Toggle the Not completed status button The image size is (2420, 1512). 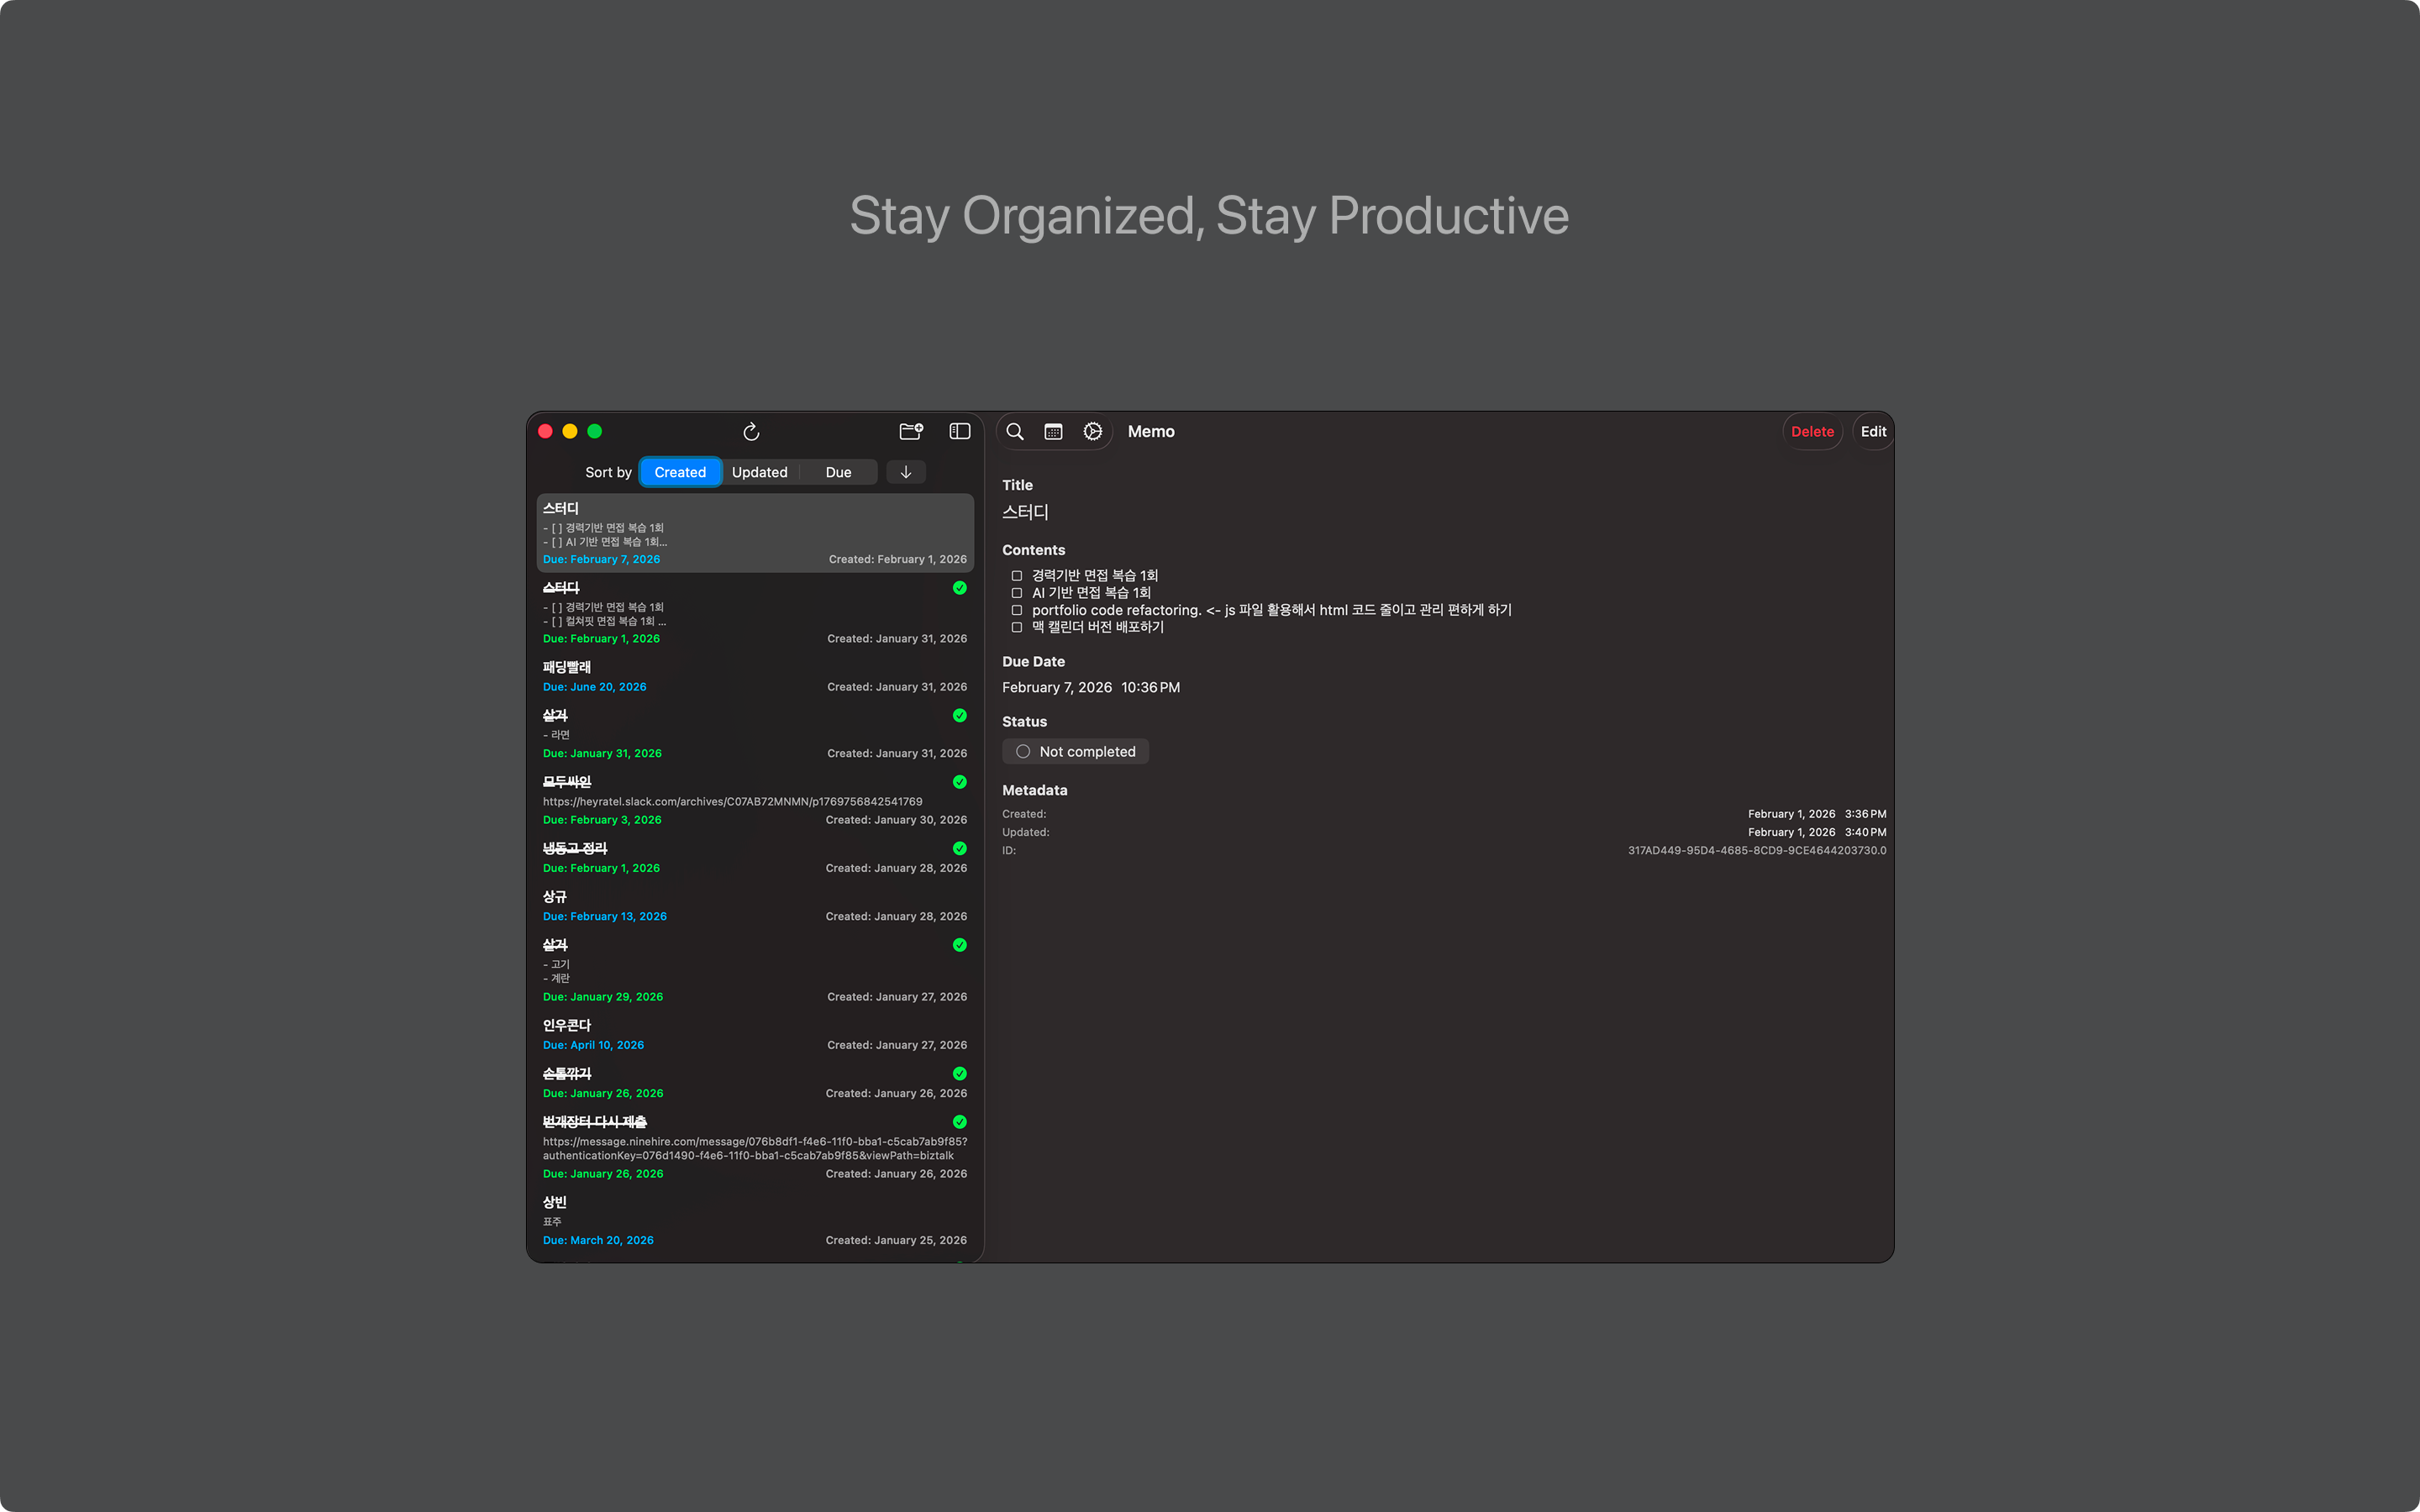[1075, 751]
